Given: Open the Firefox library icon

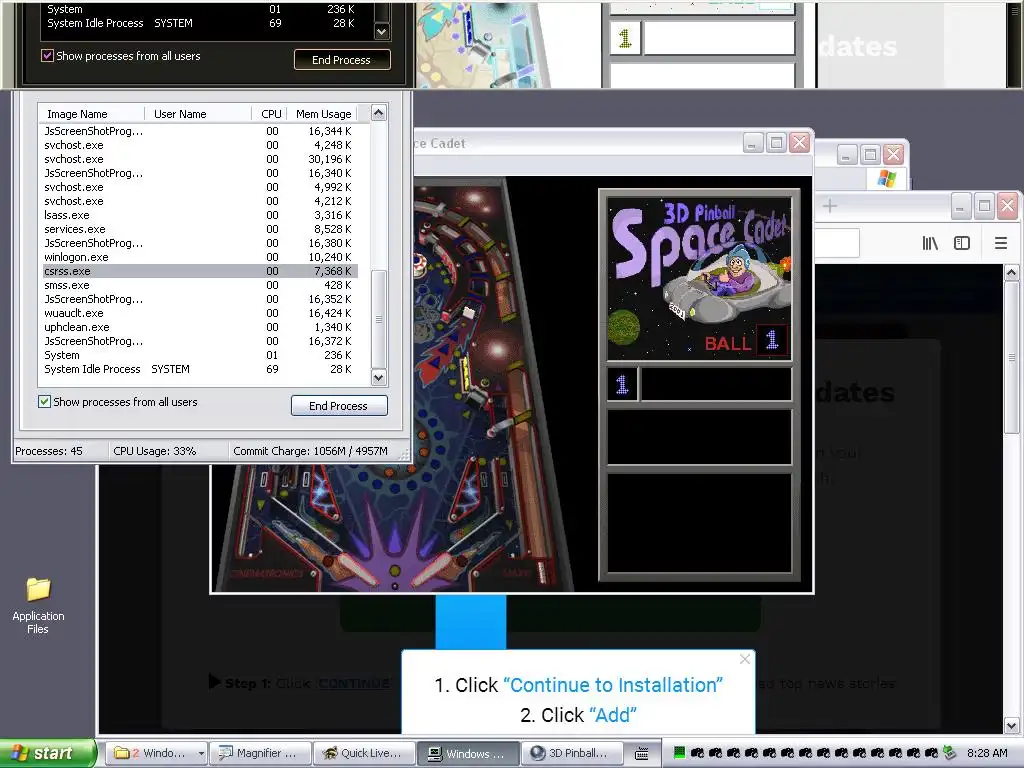Looking at the screenshot, I should click(930, 244).
